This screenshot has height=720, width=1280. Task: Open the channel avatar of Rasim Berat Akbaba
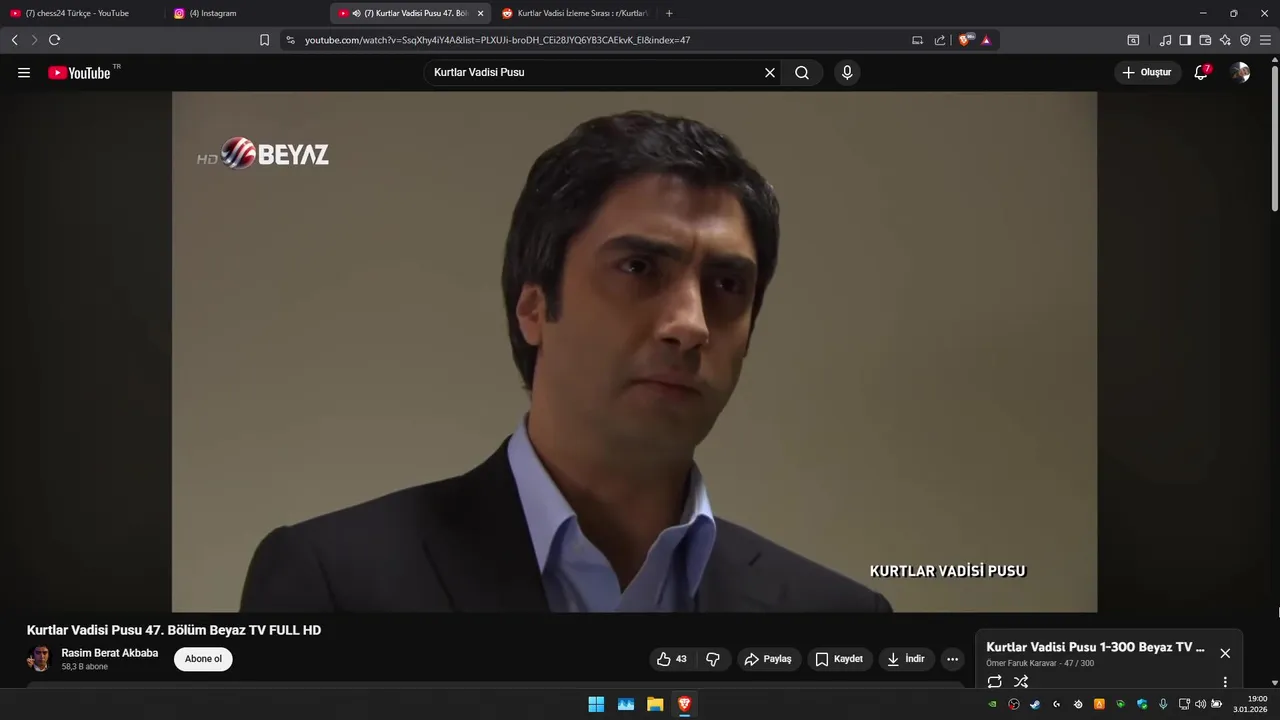pos(40,659)
